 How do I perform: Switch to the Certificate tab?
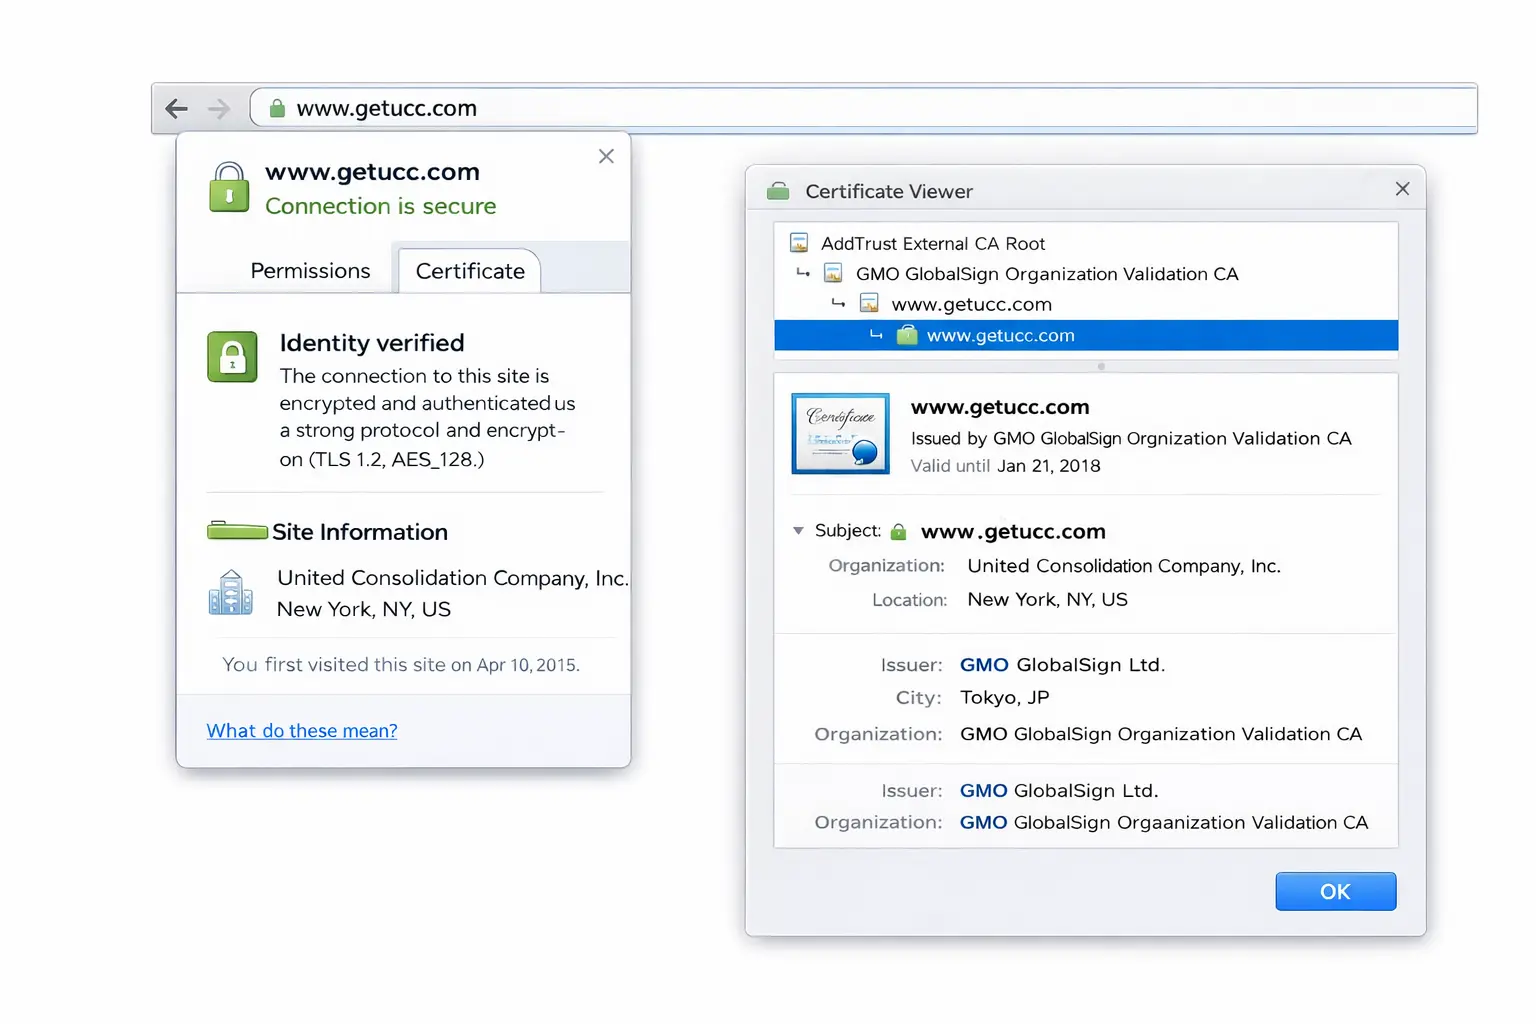[x=470, y=271]
